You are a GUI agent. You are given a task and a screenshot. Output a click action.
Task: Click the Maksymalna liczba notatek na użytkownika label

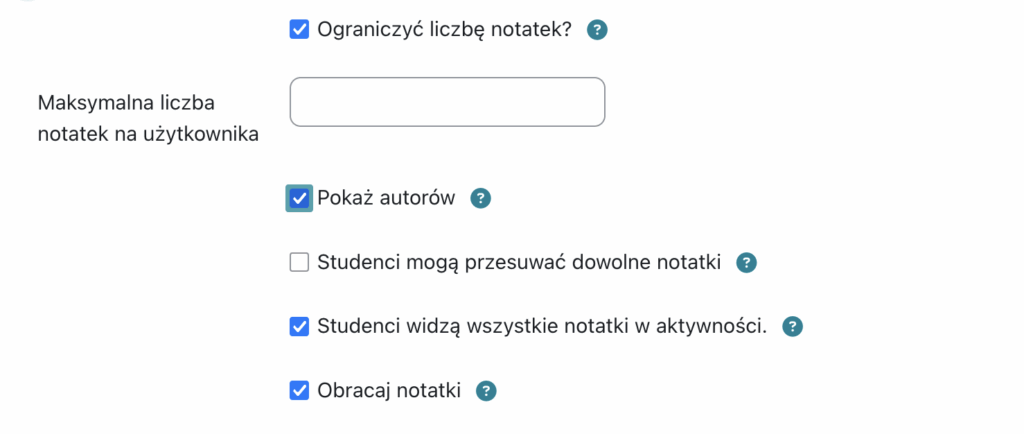pyautogui.click(x=147, y=118)
